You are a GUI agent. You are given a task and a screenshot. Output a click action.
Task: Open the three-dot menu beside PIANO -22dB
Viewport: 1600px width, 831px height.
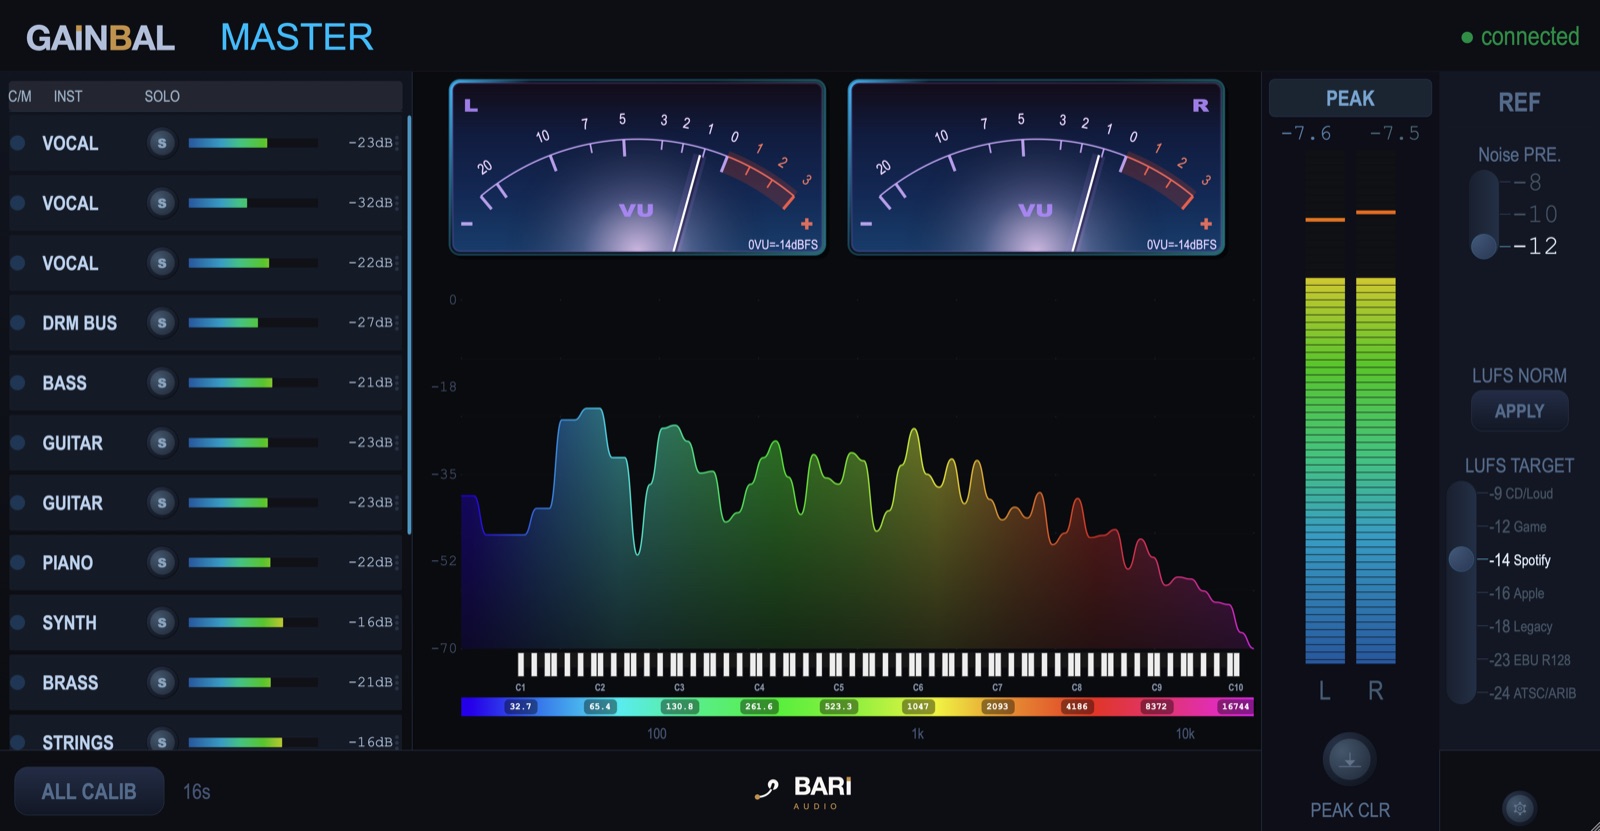tap(397, 562)
